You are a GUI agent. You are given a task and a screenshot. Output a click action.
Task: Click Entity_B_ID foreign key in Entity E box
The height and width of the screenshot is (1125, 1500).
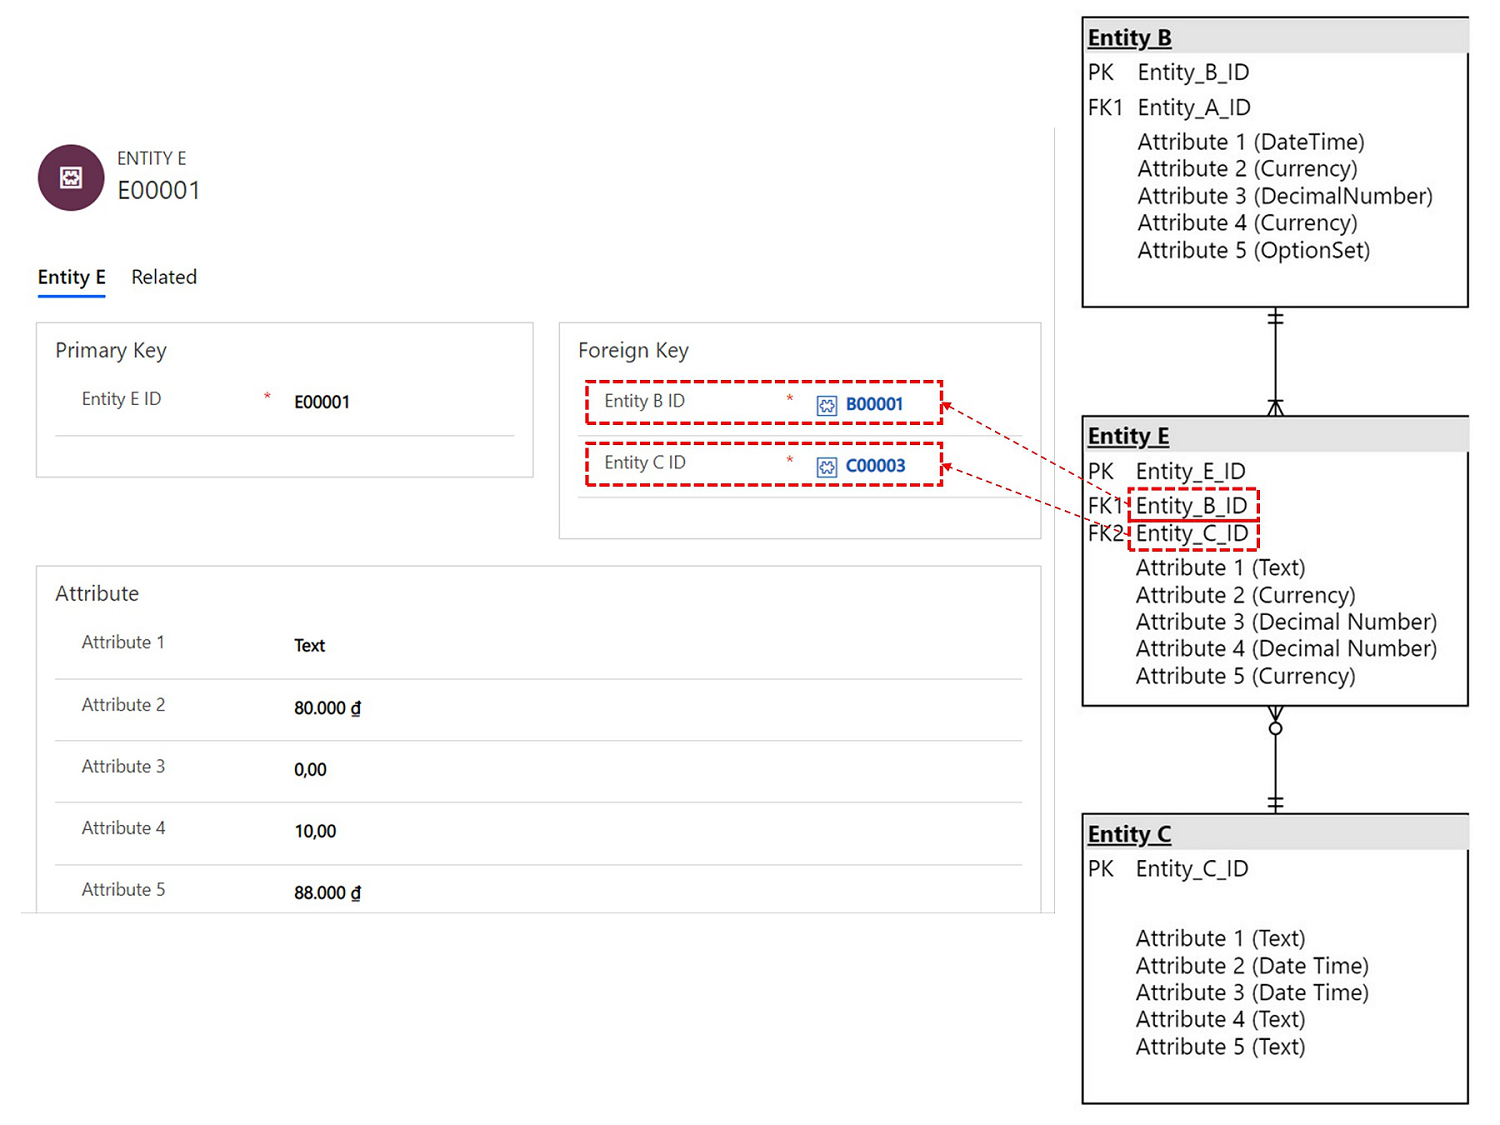coord(1192,506)
